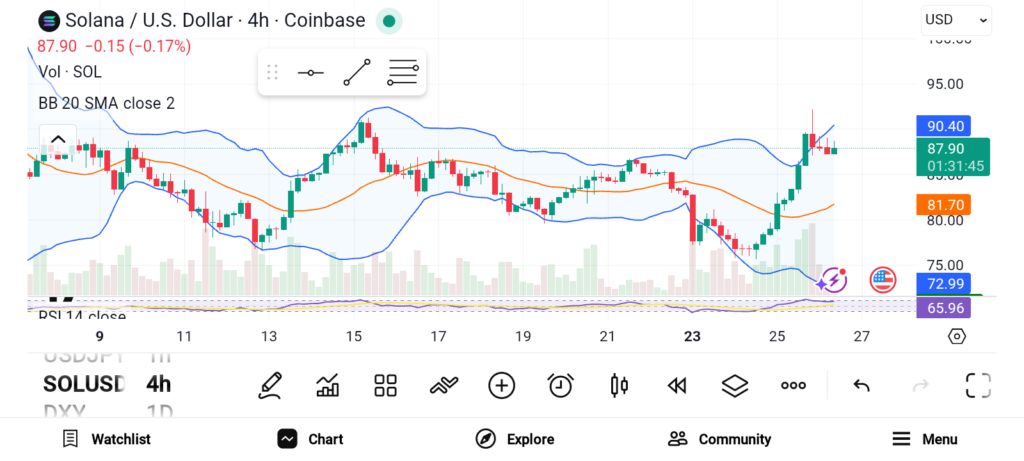Viewport: 1024px width, 461px height.
Task: Create an alert with alarm clock icon
Action: 560,385
